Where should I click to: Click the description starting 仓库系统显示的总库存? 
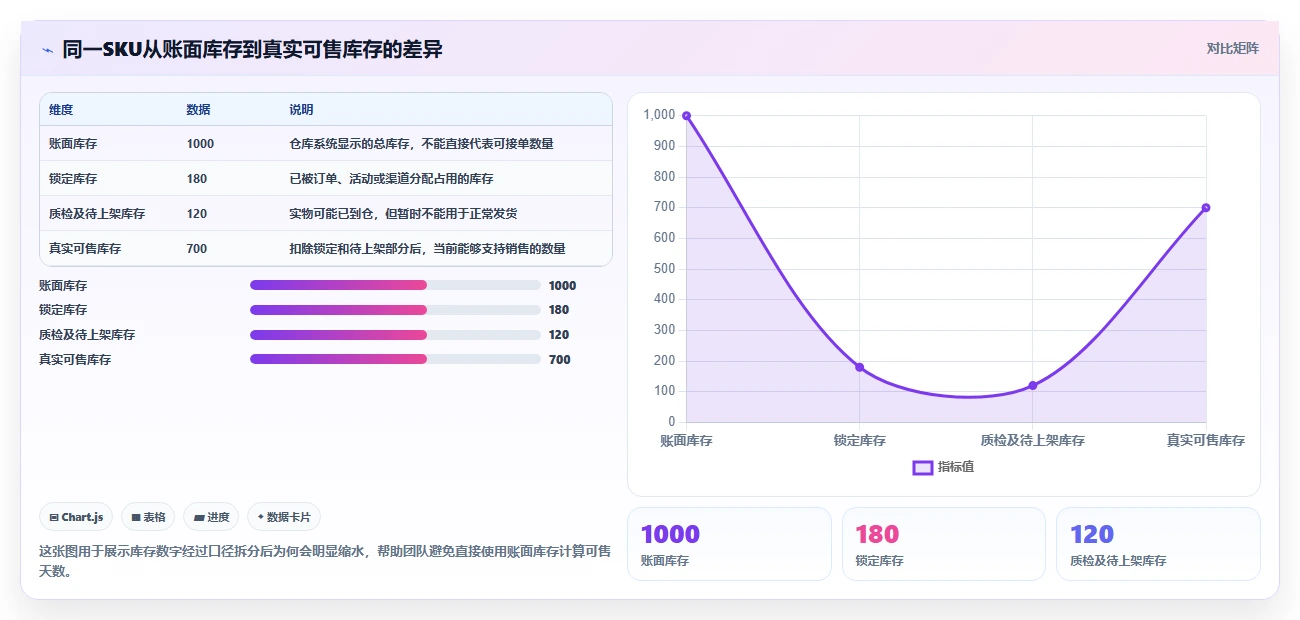(421, 144)
